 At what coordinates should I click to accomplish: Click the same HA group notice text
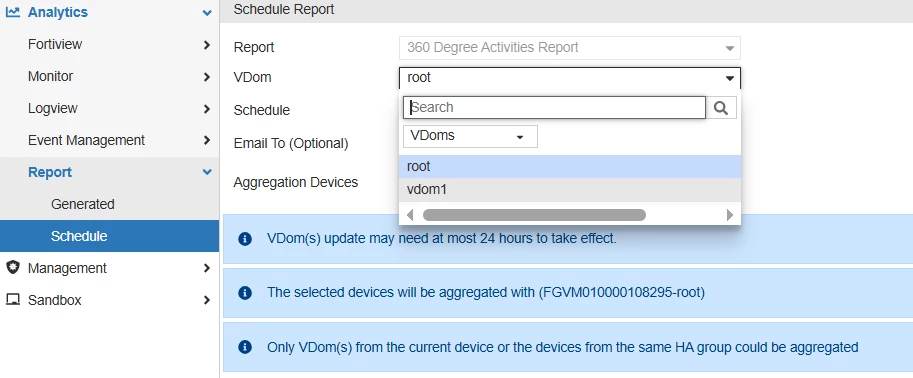[562, 348]
